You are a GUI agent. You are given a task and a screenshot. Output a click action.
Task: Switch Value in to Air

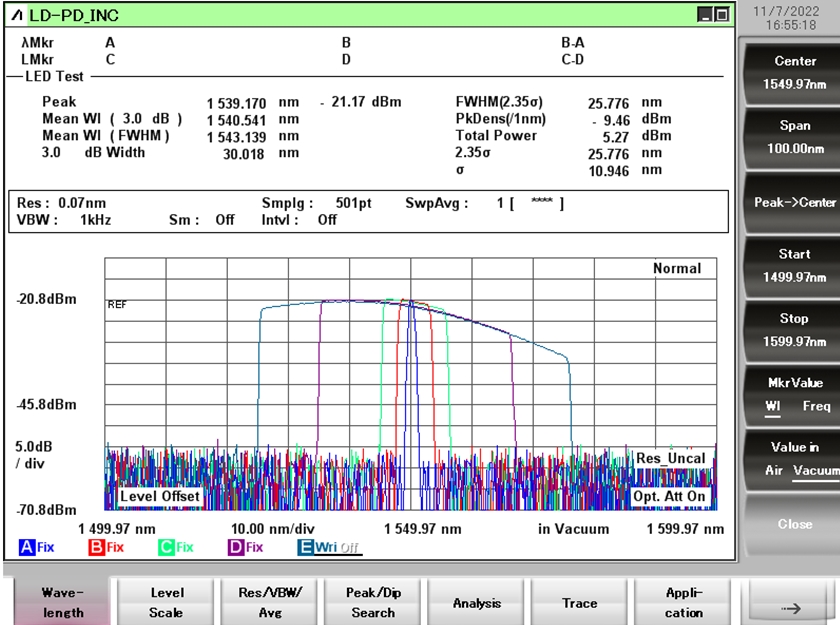coord(775,470)
